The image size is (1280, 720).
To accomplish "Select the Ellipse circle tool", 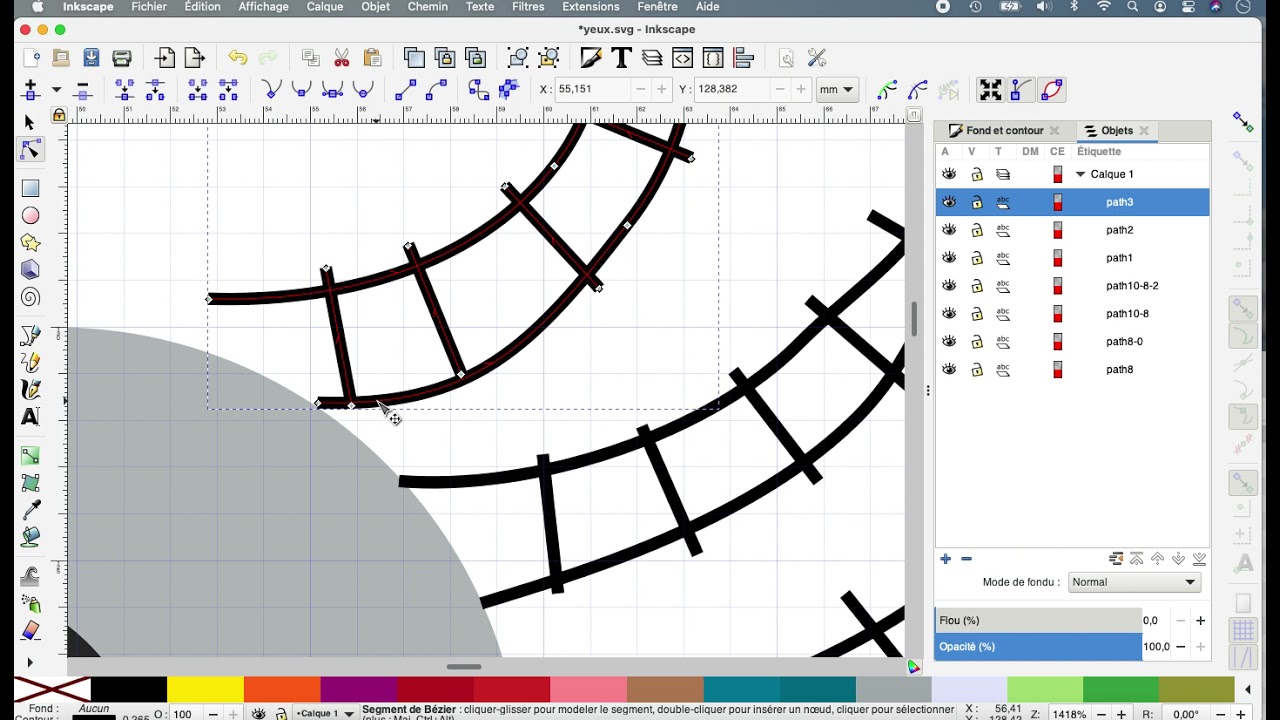I will 30,216.
